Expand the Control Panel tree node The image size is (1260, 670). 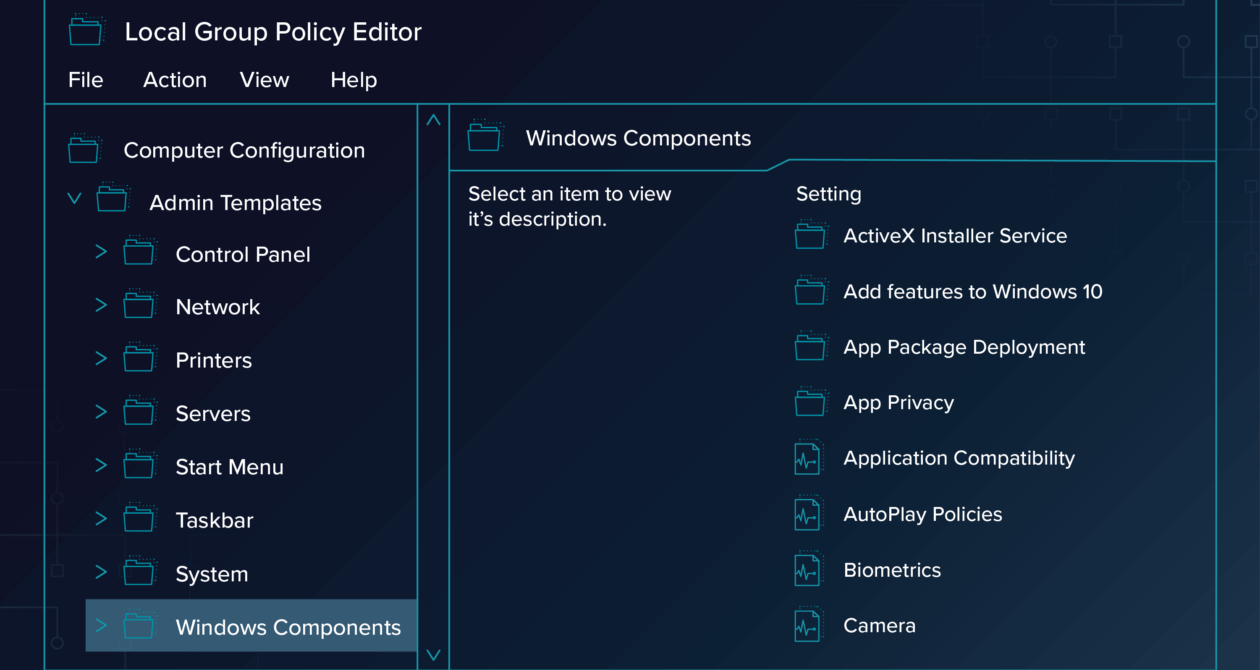point(101,252)
